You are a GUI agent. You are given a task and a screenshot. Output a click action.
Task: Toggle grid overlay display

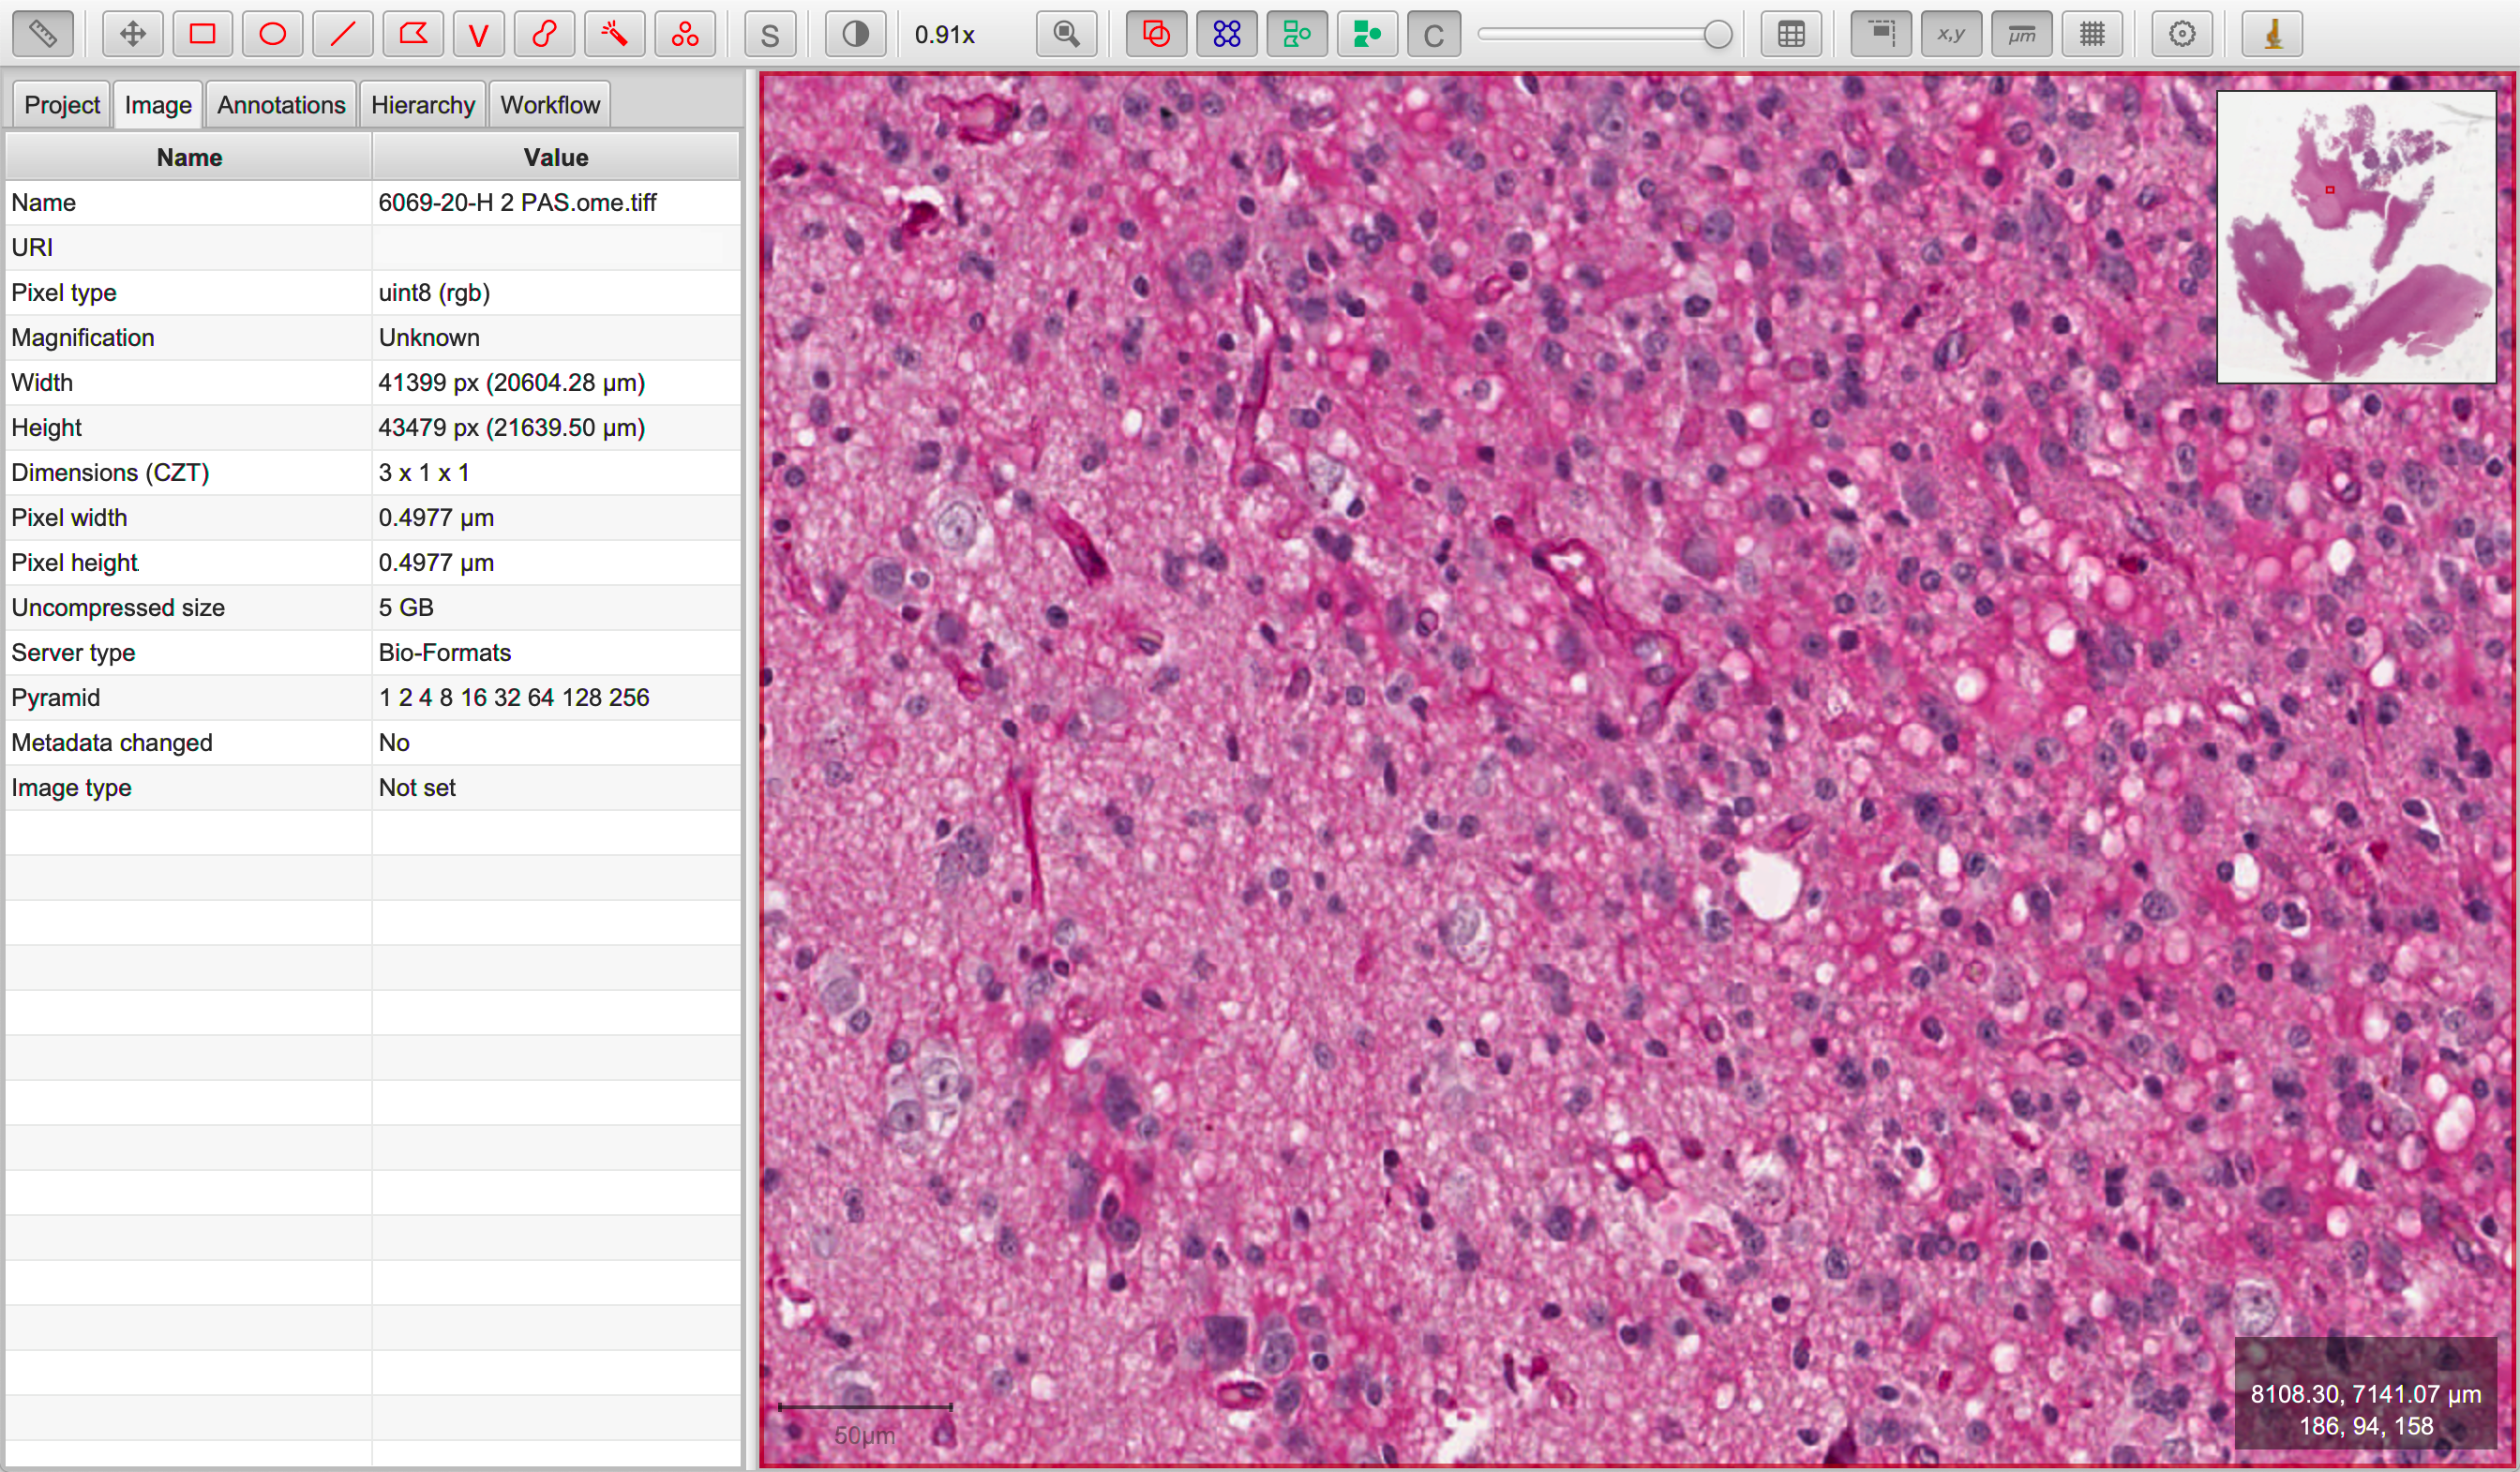(x=2091, y=35)
